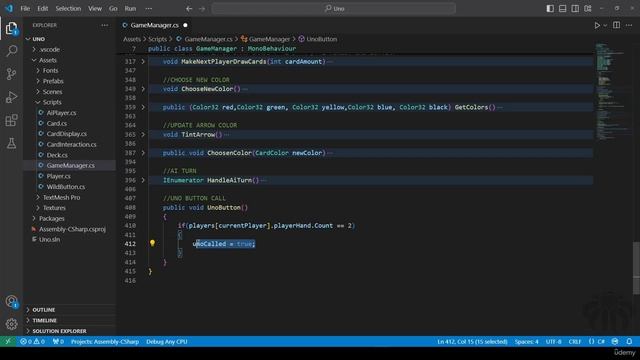Open the Run menu

(130, 9)
